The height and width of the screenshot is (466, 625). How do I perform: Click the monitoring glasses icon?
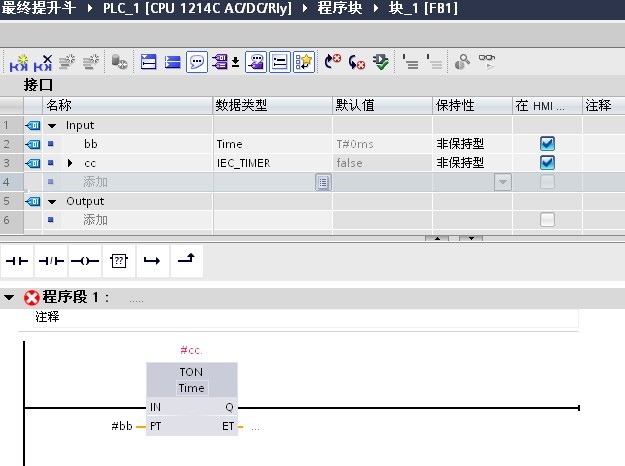tap(487, 62)
